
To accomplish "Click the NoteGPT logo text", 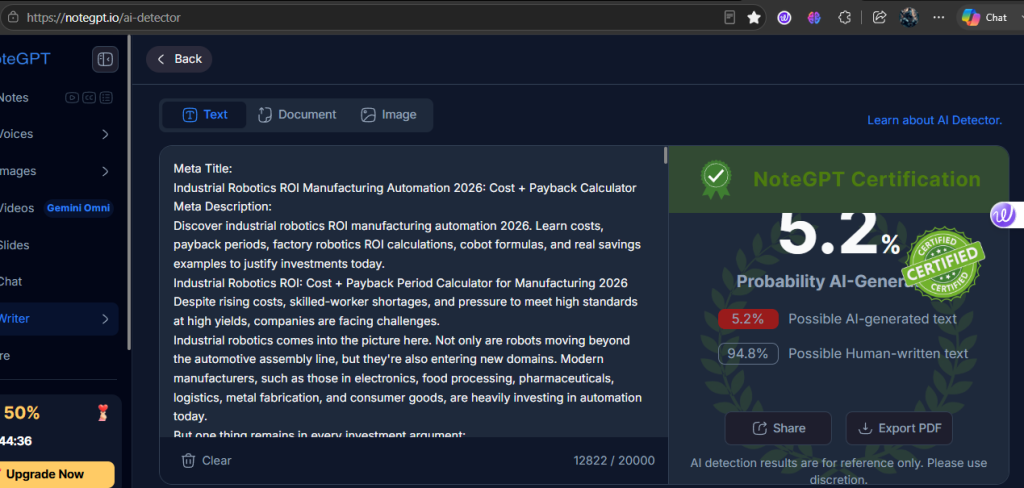I will point(25,59).
